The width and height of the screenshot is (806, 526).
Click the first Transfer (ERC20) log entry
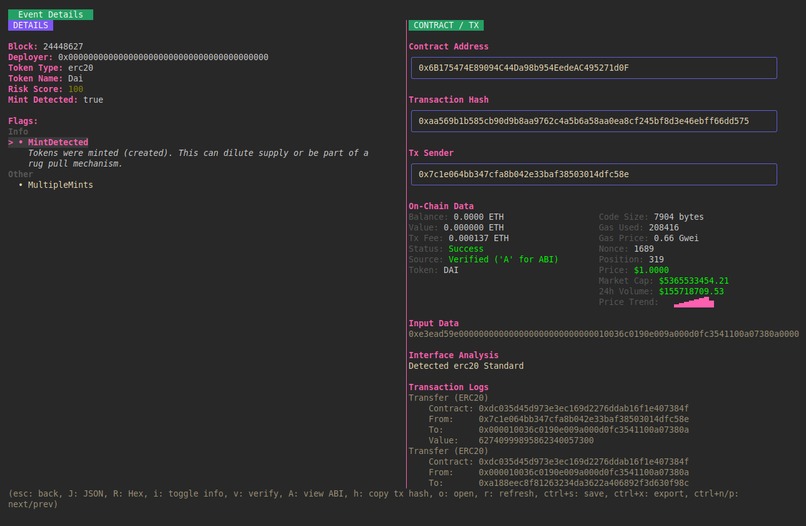[x=448, y=398]
